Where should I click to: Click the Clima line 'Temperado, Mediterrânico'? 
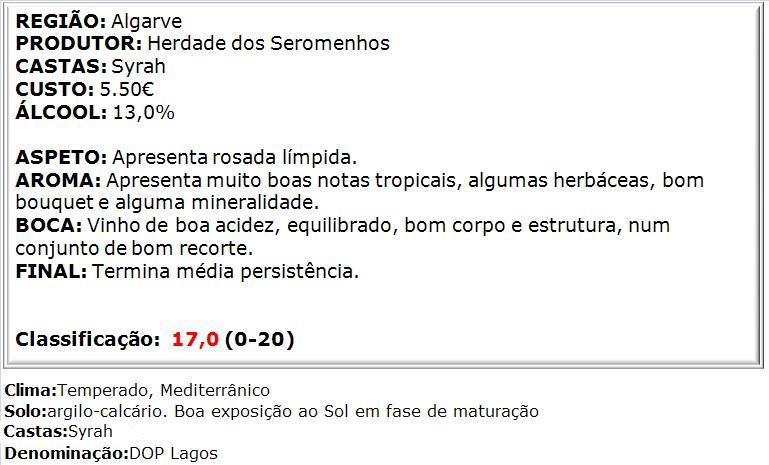pos(164,391)
